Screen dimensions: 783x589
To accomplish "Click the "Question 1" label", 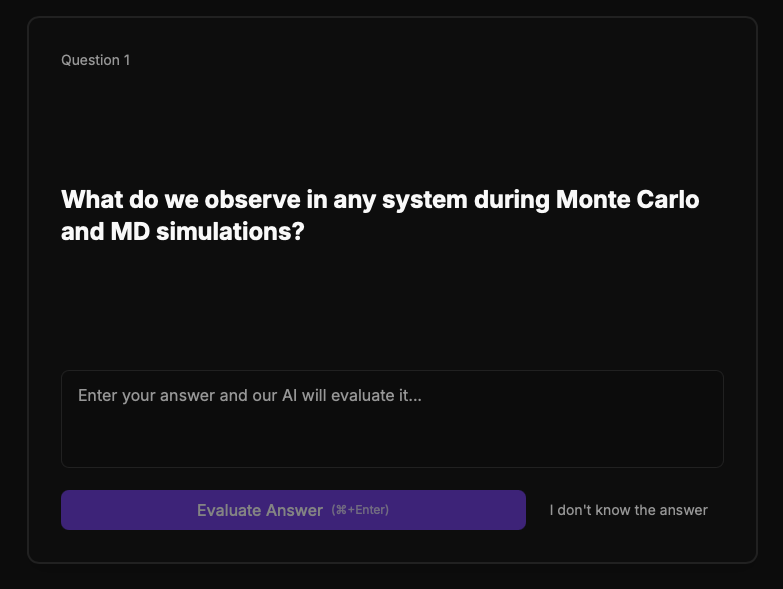I will (x=95, y=60).
